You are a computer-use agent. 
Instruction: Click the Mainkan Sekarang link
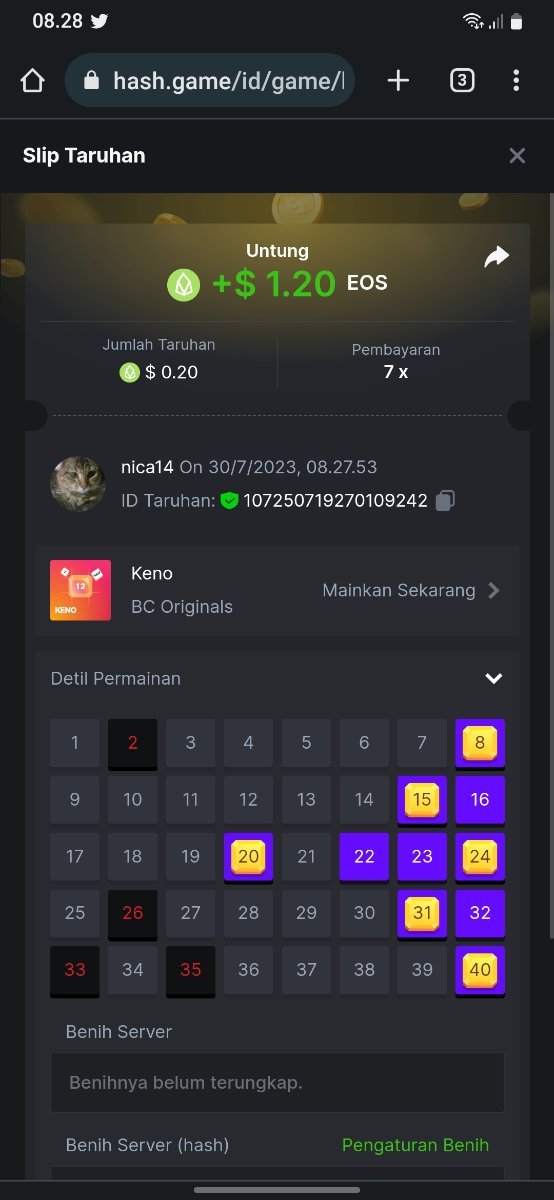pos(399,590)
